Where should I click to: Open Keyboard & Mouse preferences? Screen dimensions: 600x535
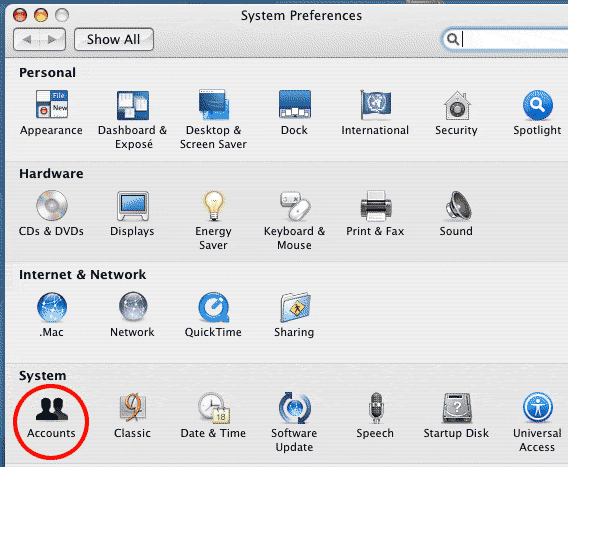(294, 207)
